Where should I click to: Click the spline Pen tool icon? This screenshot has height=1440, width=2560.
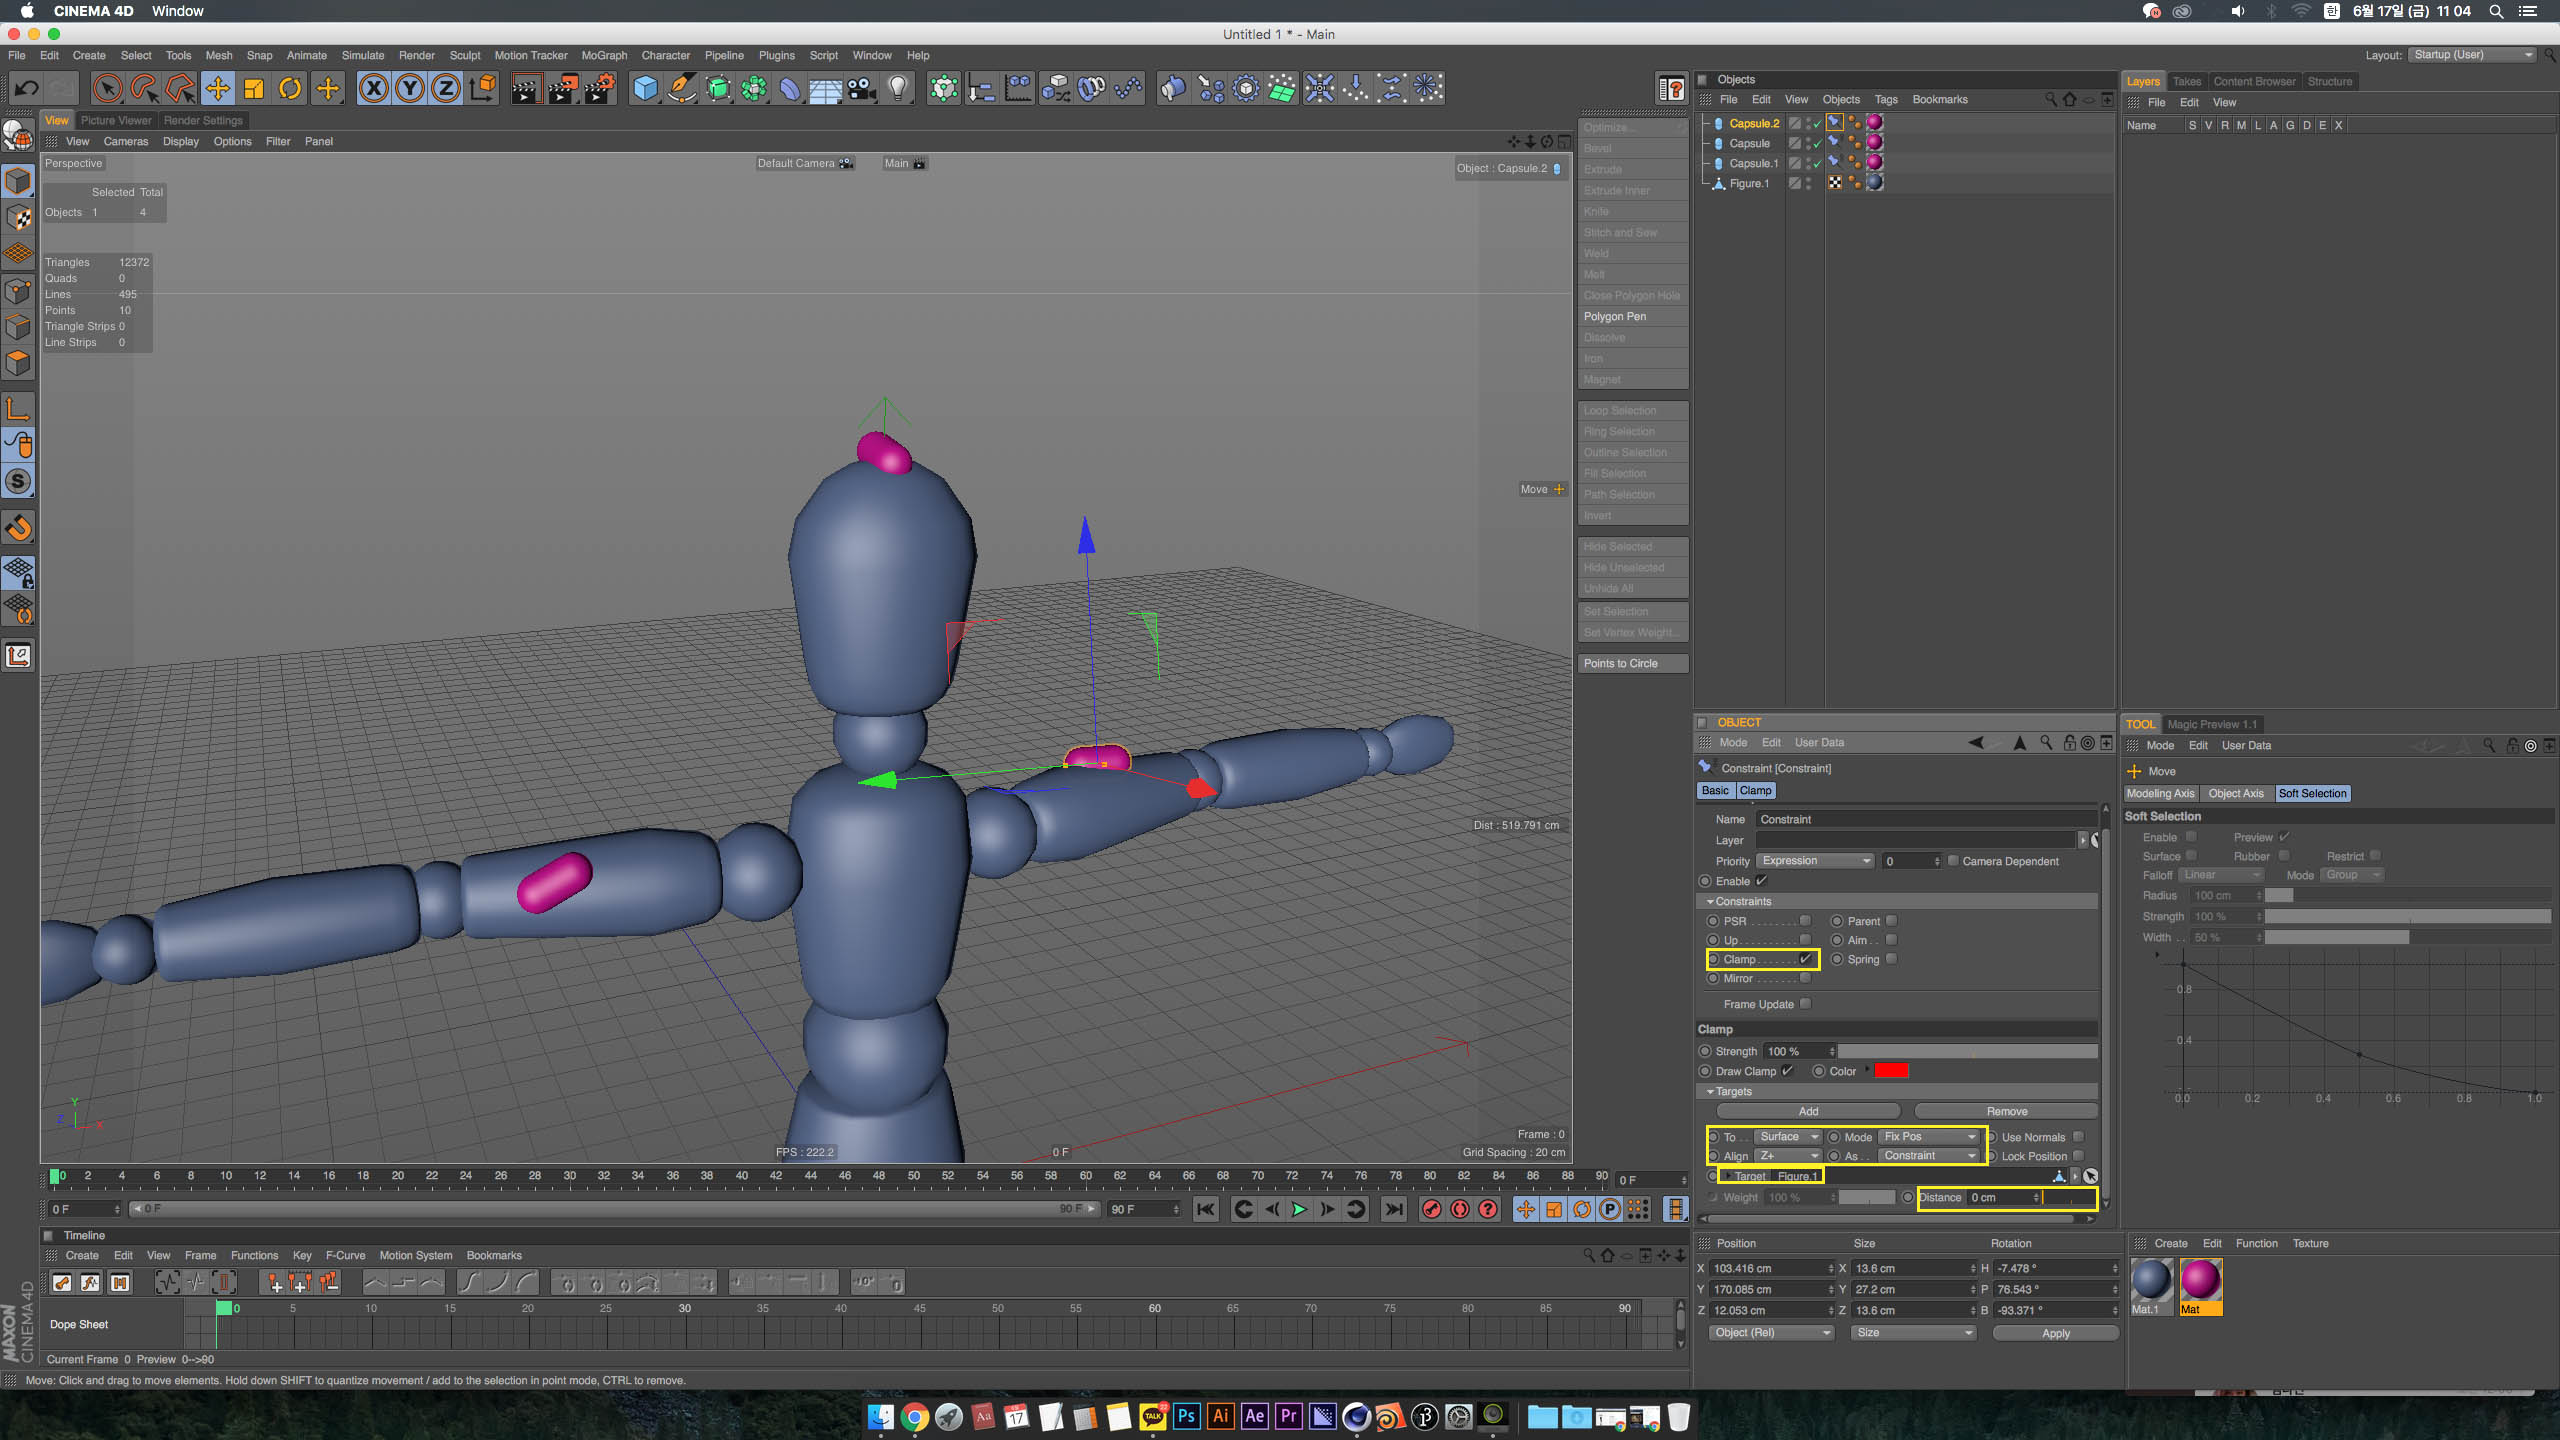click(682, 89)
